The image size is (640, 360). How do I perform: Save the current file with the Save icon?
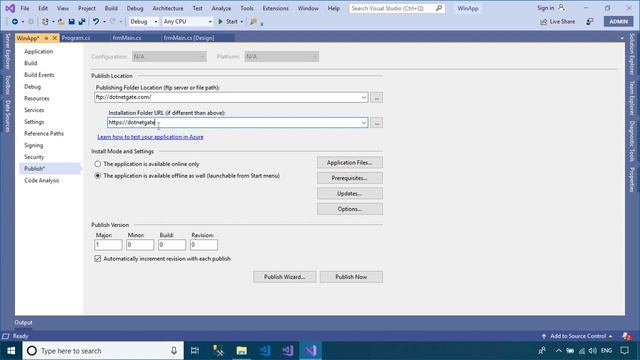pyautogui.click(x=71, y=22)
